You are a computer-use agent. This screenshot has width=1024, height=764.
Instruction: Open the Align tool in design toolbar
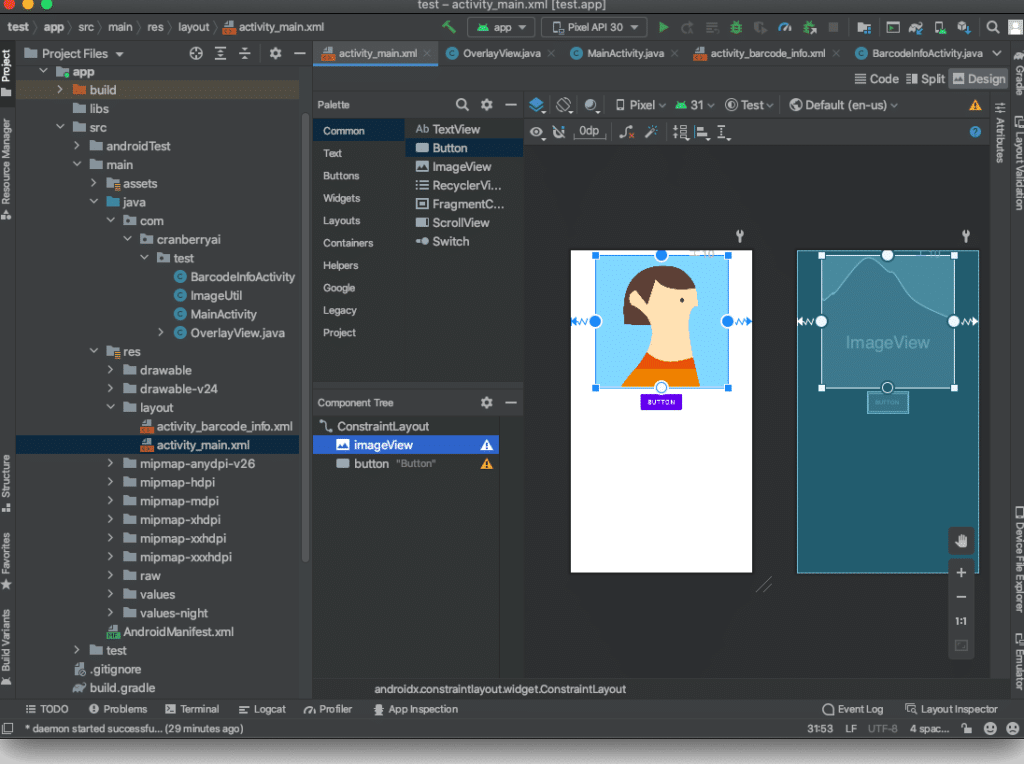click(x=703, y=133)
